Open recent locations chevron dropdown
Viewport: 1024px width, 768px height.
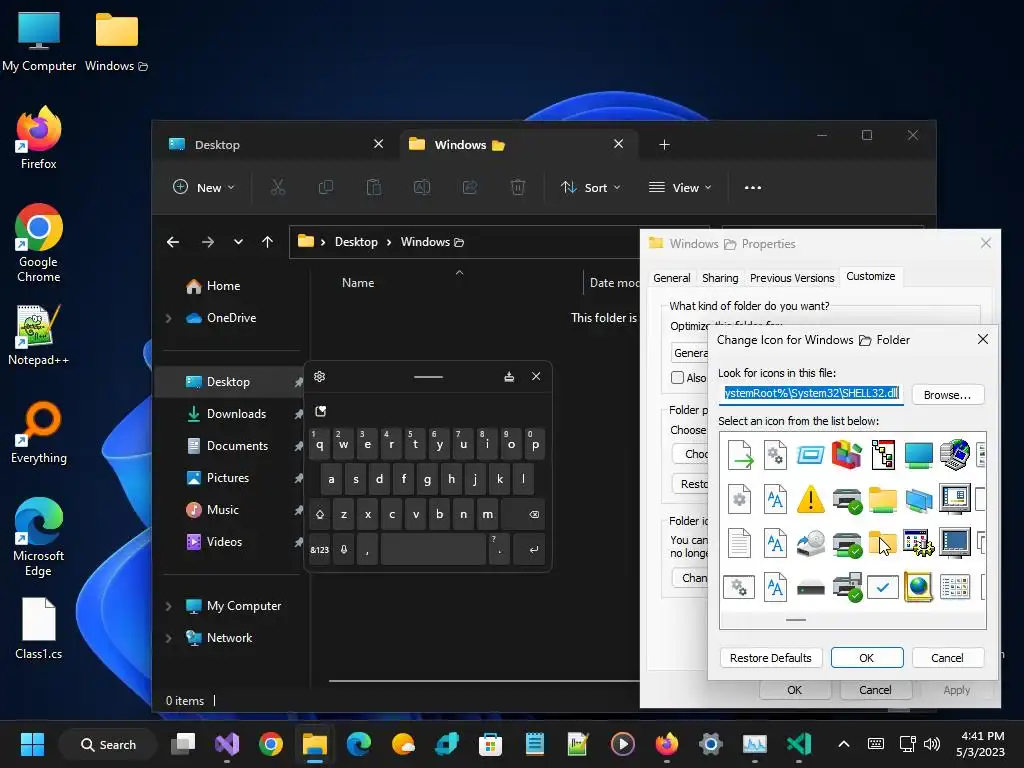[238, 242]
